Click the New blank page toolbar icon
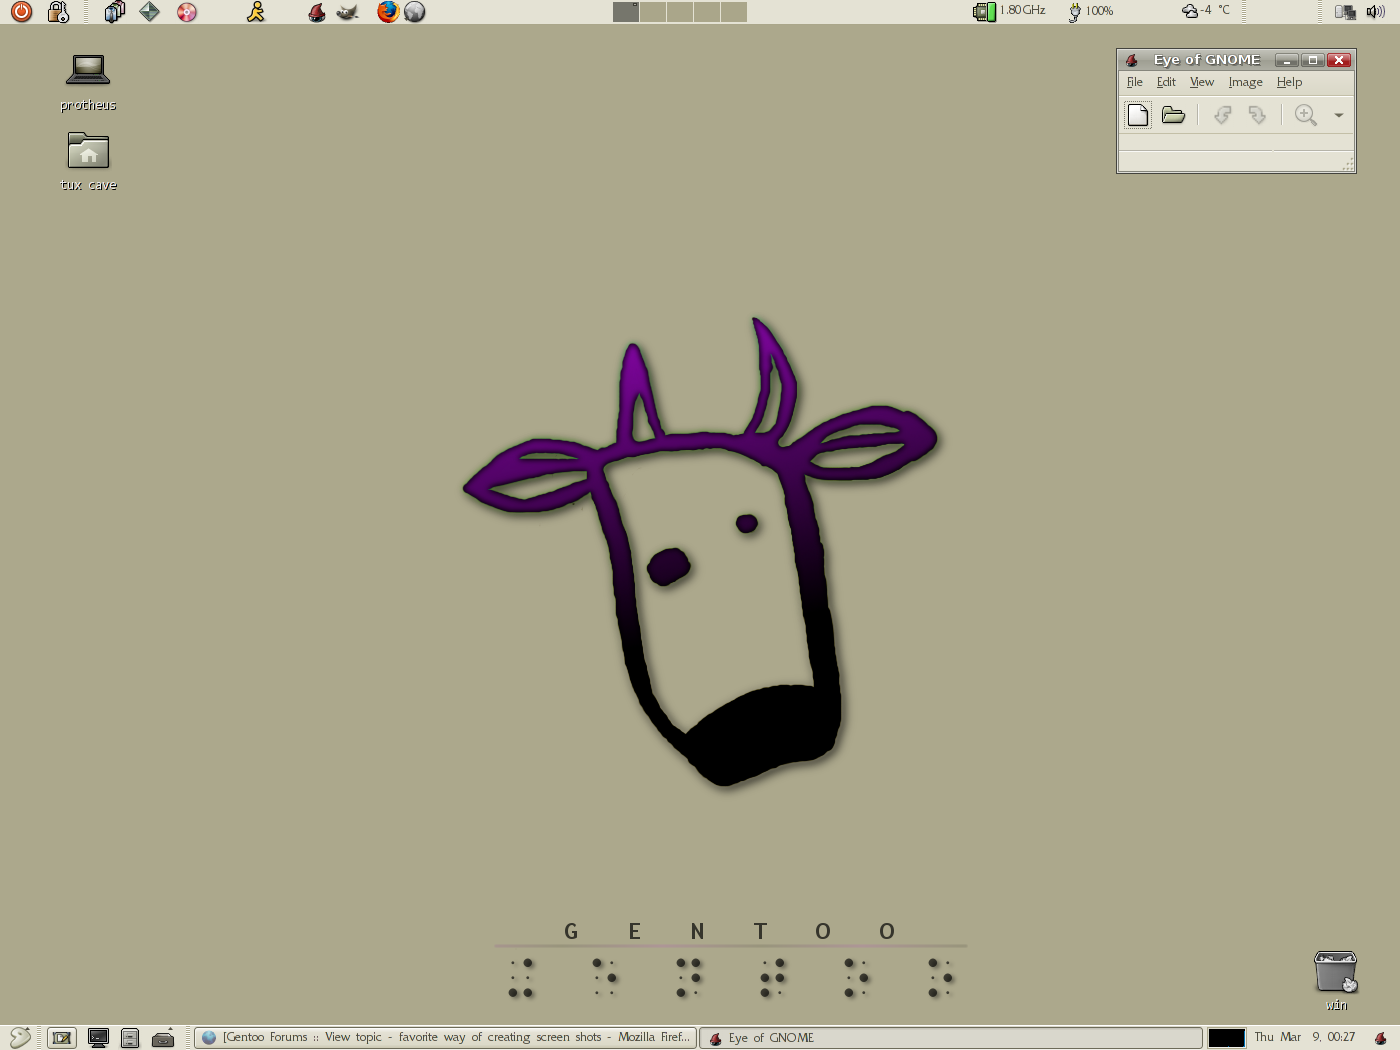The image size is (1400, 1050). 1138,115
